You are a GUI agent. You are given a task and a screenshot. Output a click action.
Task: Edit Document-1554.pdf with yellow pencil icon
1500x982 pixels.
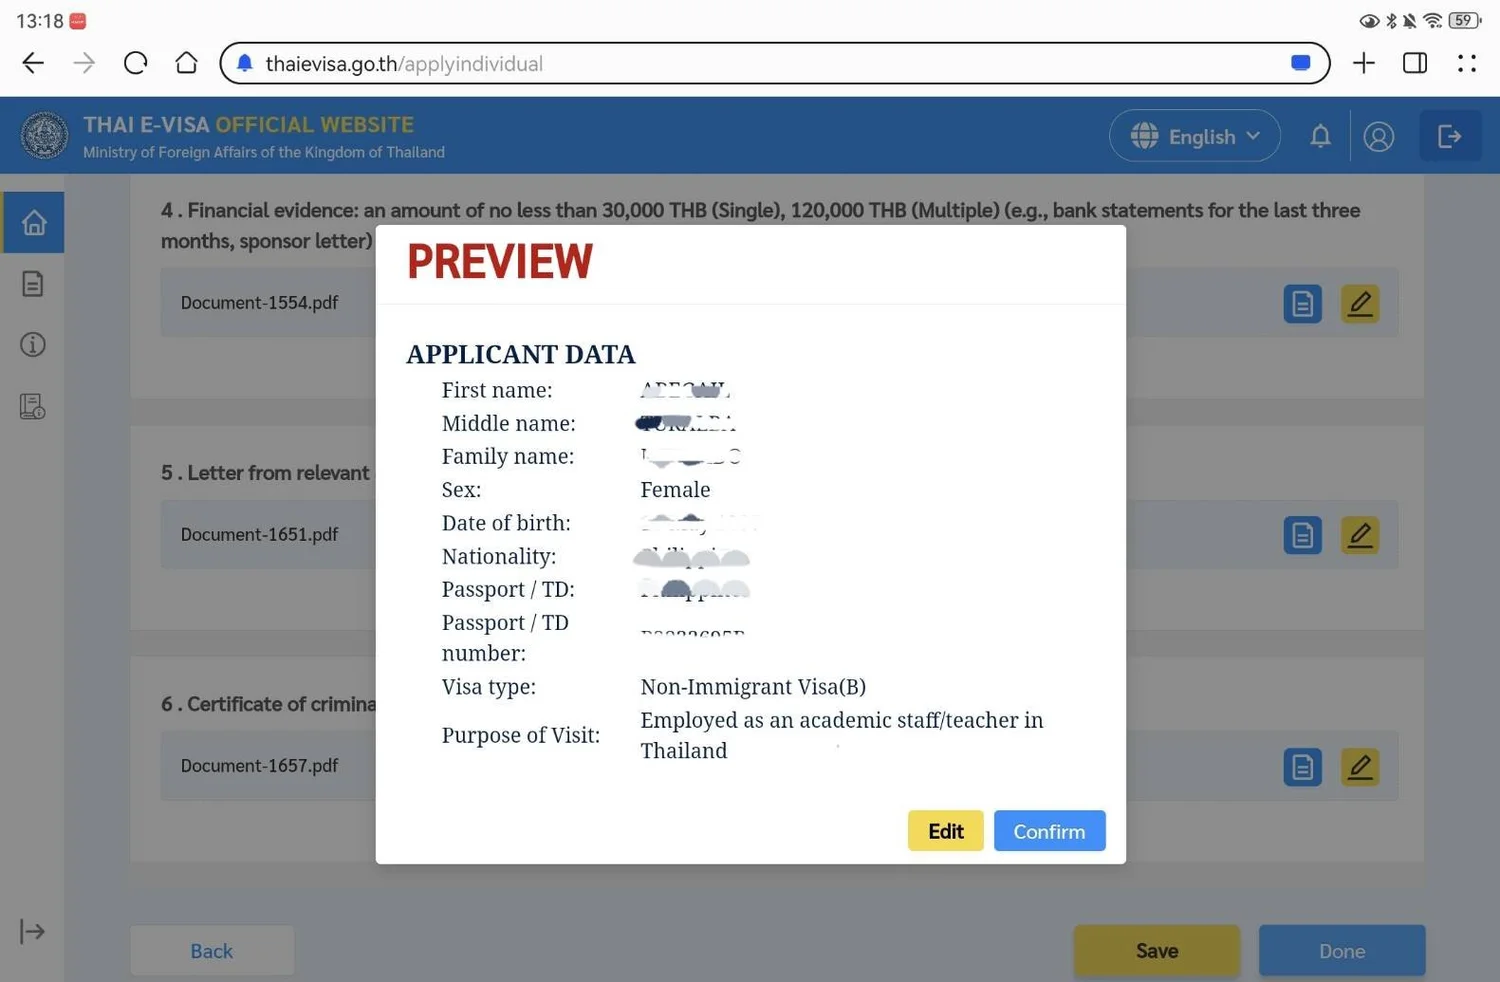1360,303
